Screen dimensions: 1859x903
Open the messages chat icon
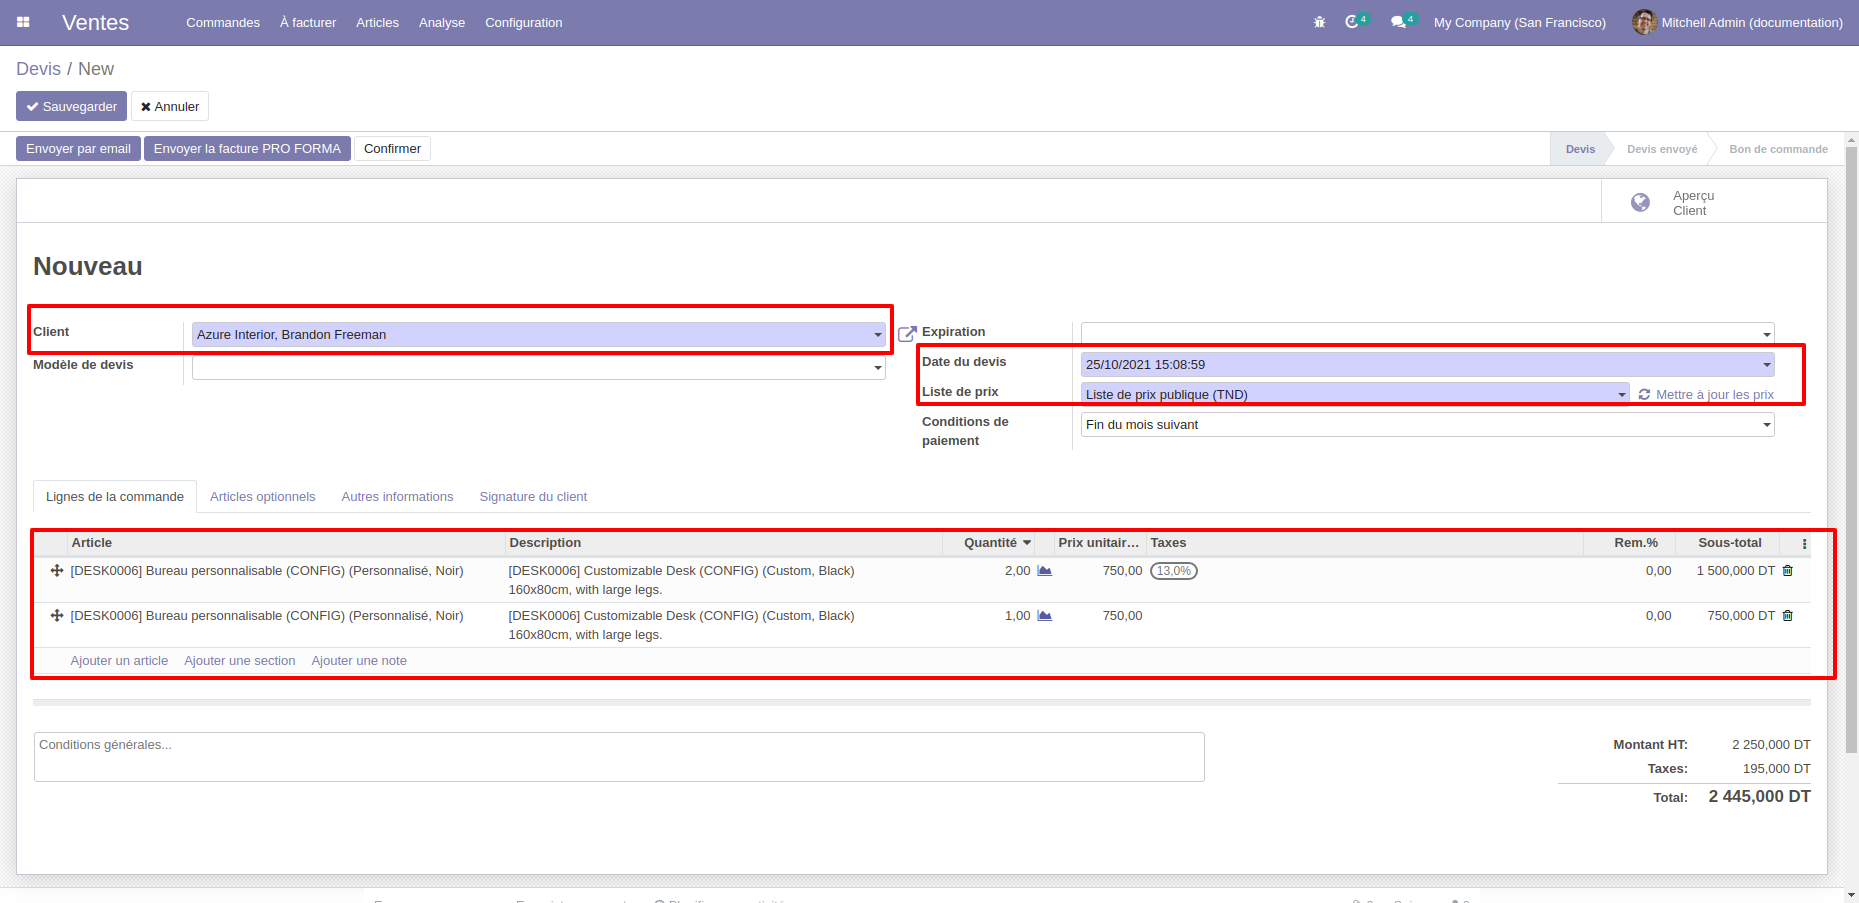coord(1398,22)
